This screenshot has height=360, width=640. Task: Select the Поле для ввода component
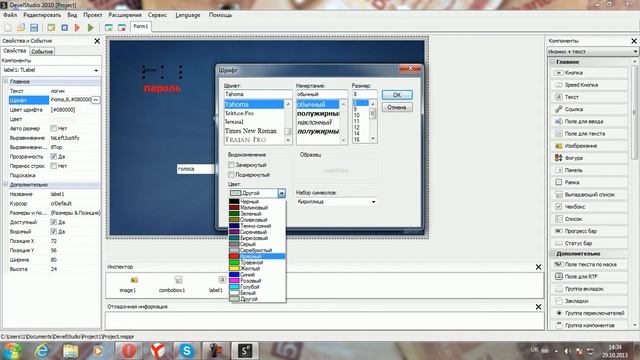[589, 122]
